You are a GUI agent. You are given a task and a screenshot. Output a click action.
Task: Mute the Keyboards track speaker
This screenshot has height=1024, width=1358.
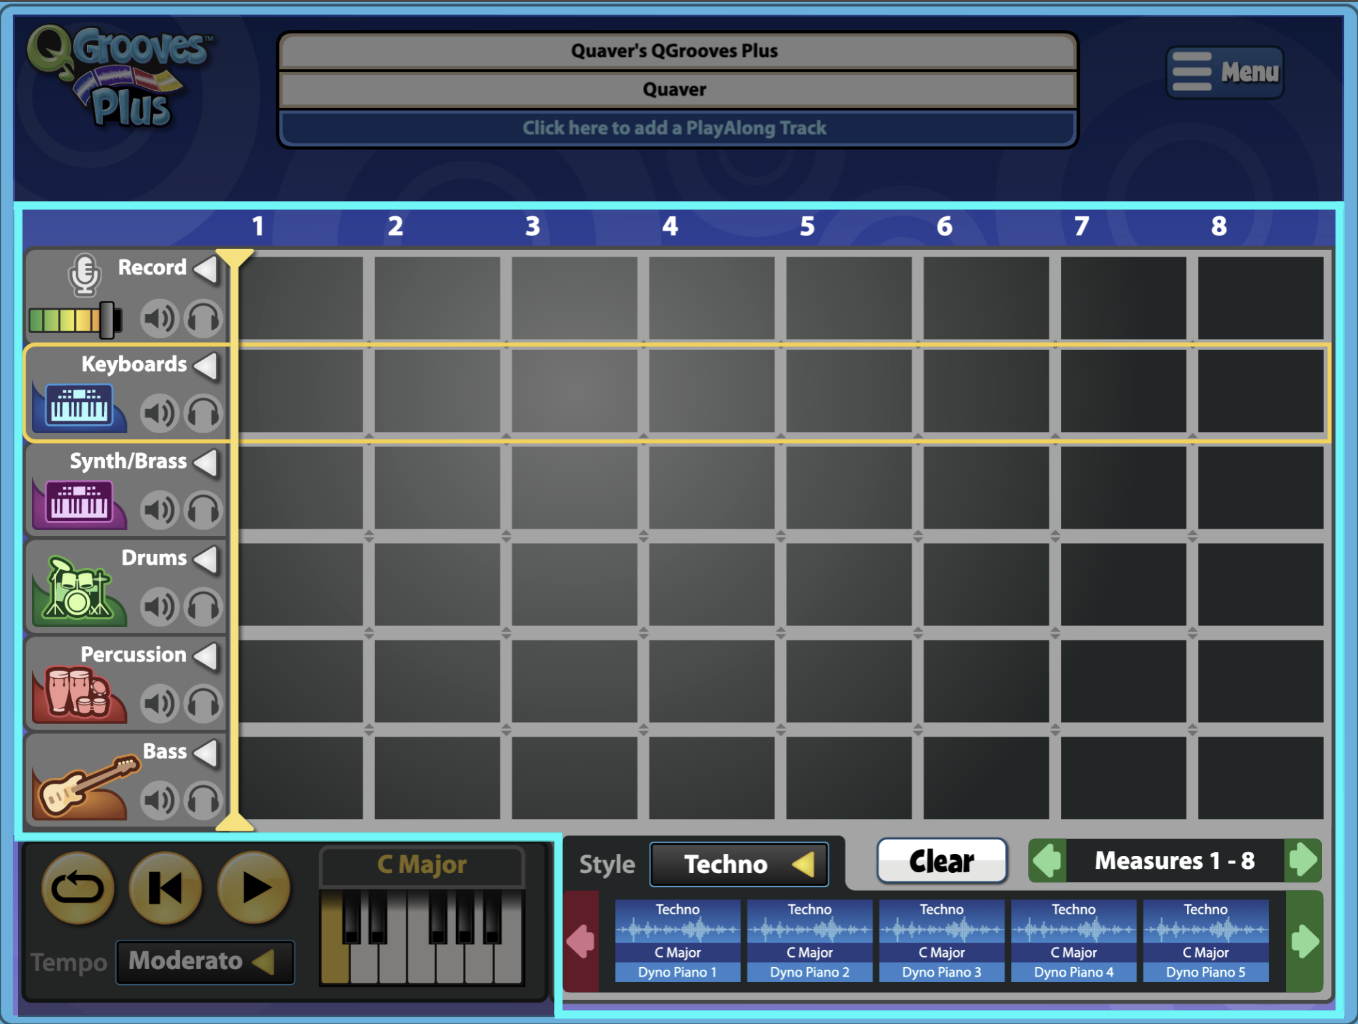(159, 413)
